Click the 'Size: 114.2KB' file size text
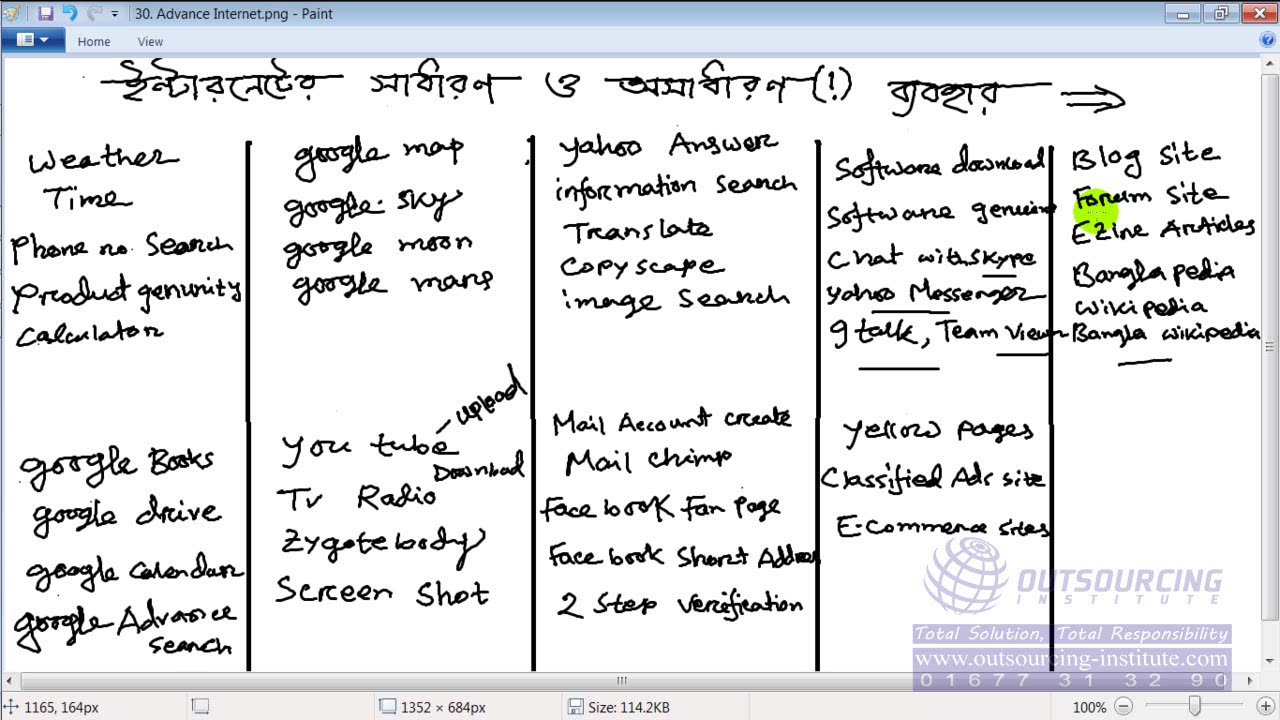 [x=629, y=707]
